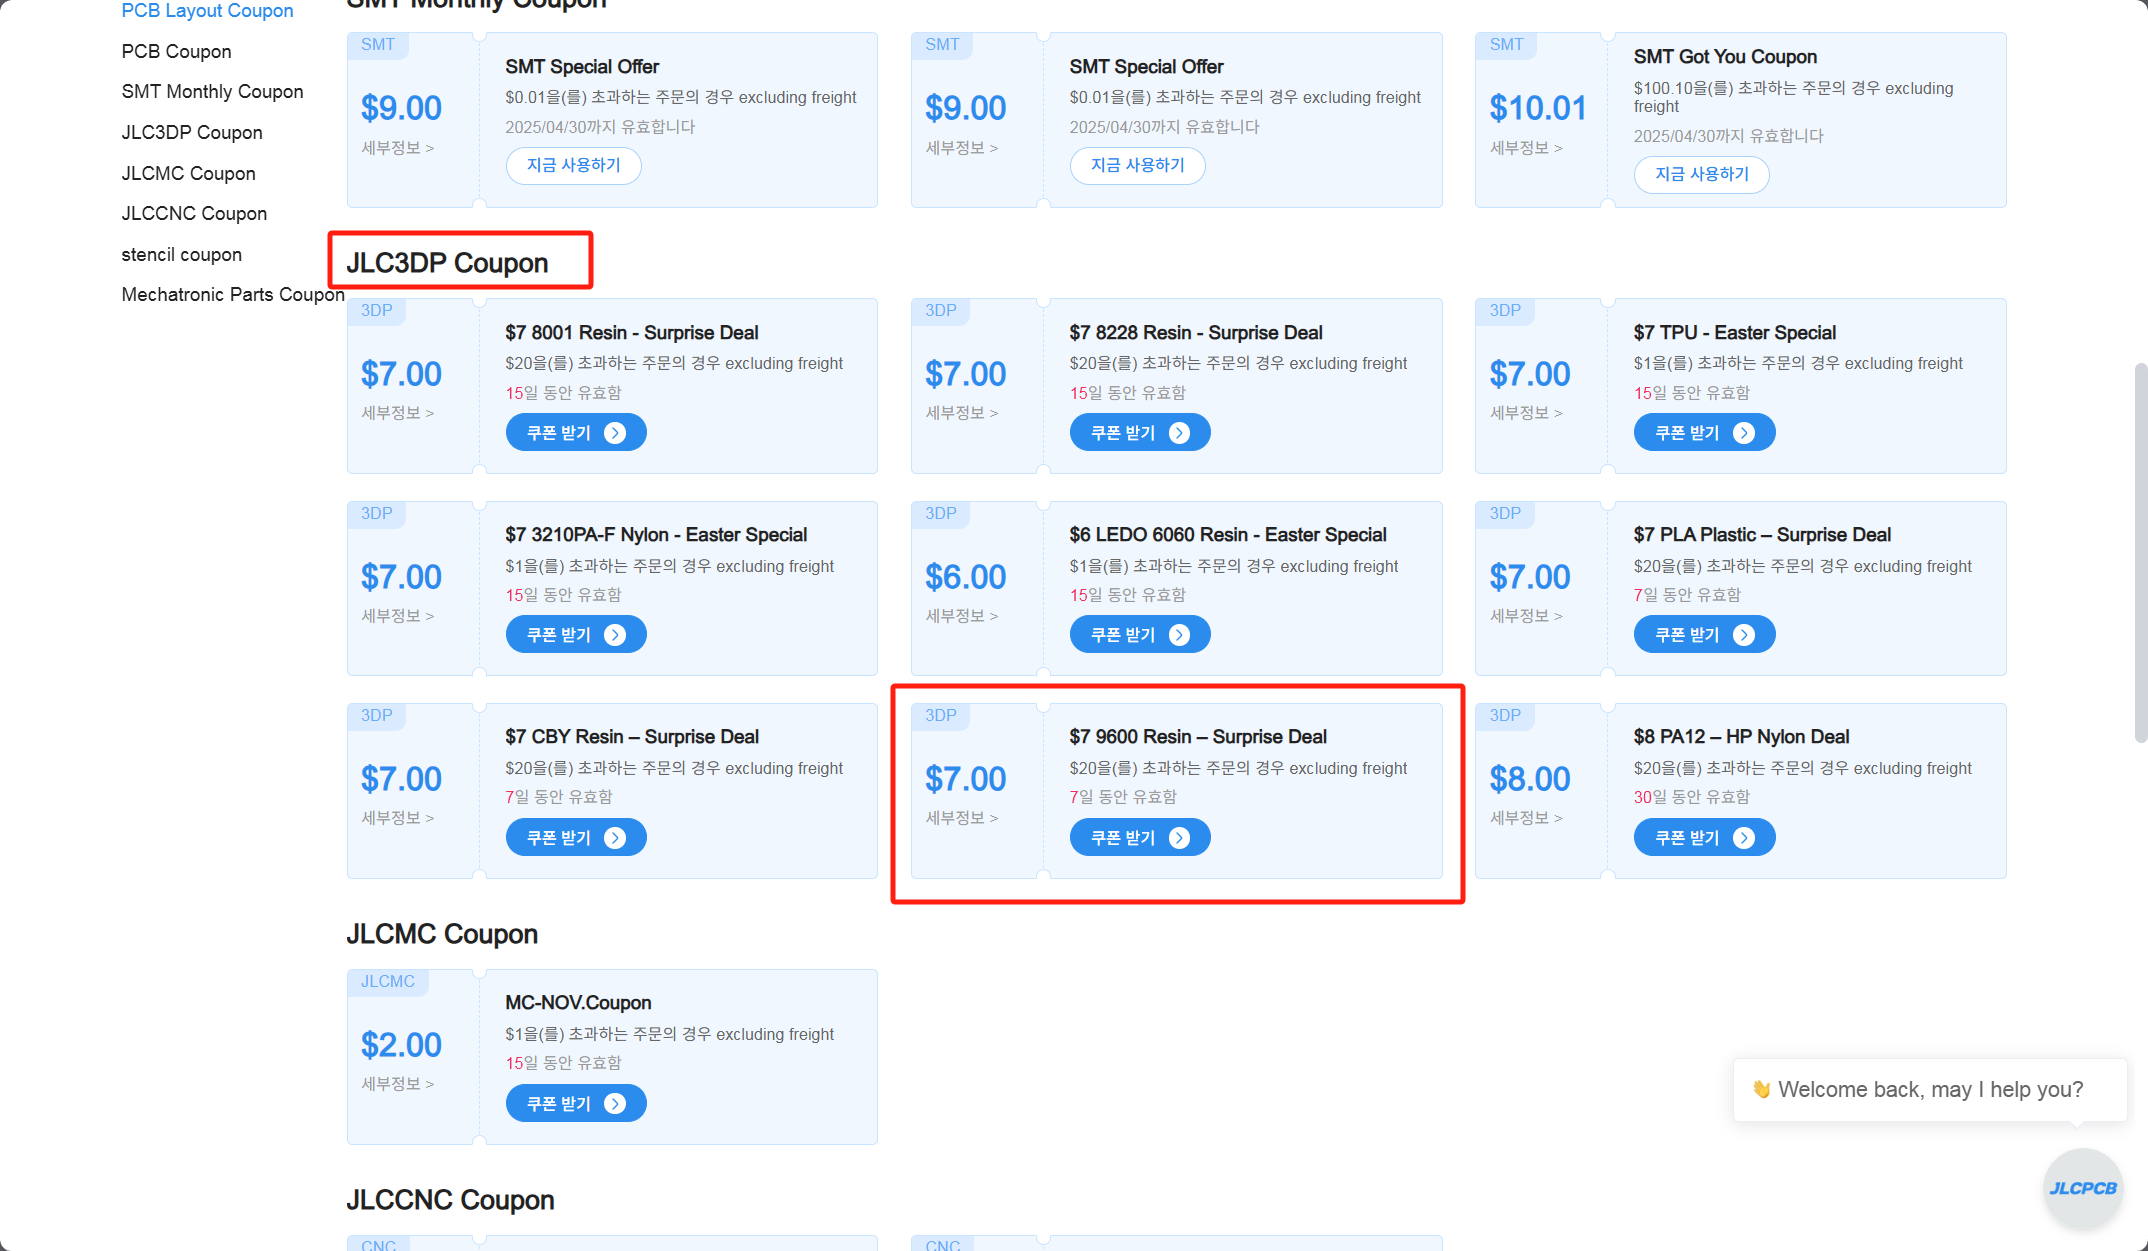
Task: Click arrow icon on 8001 Resin coupon button
Action: coord(615,433)
